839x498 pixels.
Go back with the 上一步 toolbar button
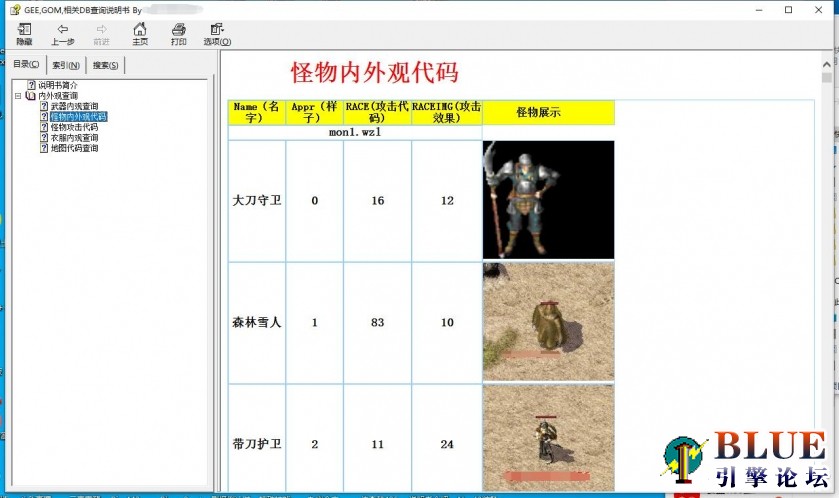click(x=63, y=34)
